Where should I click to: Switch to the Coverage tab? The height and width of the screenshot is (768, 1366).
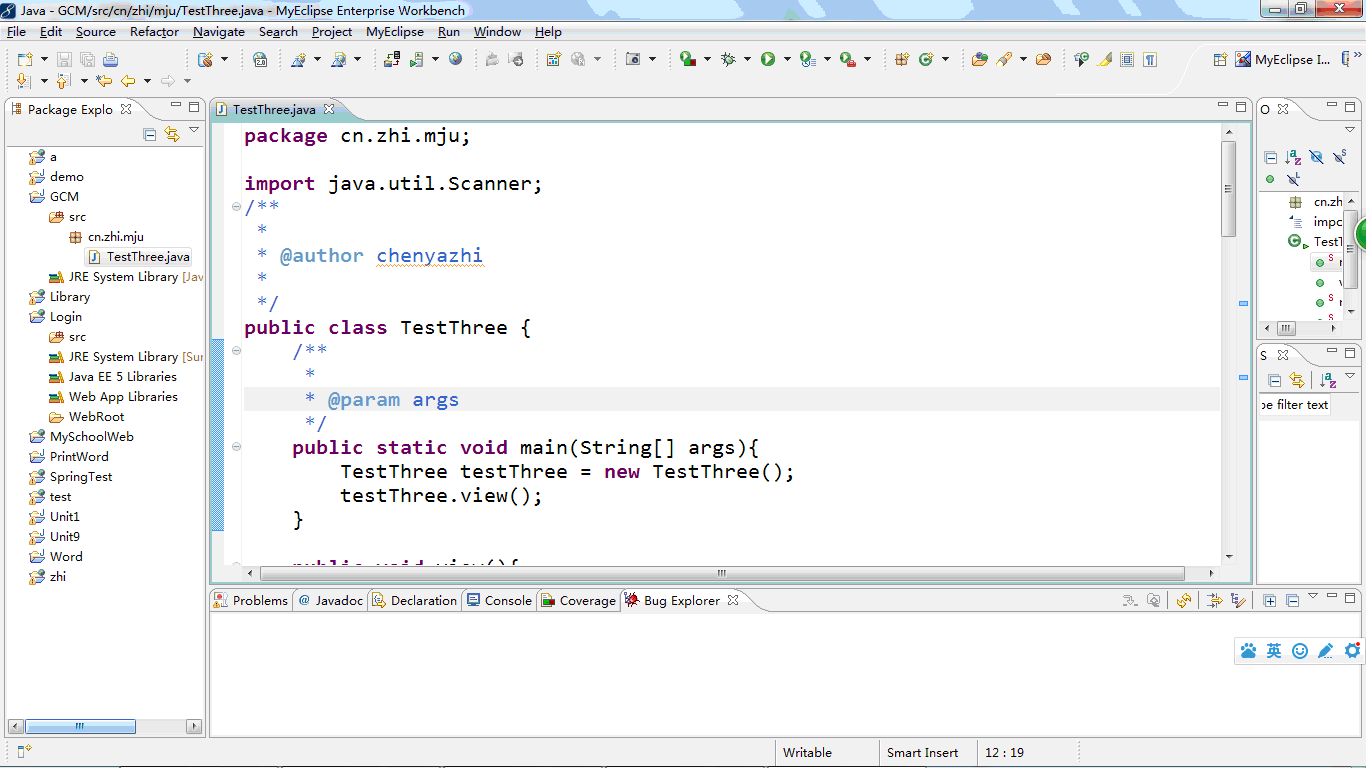coord(578,600)
